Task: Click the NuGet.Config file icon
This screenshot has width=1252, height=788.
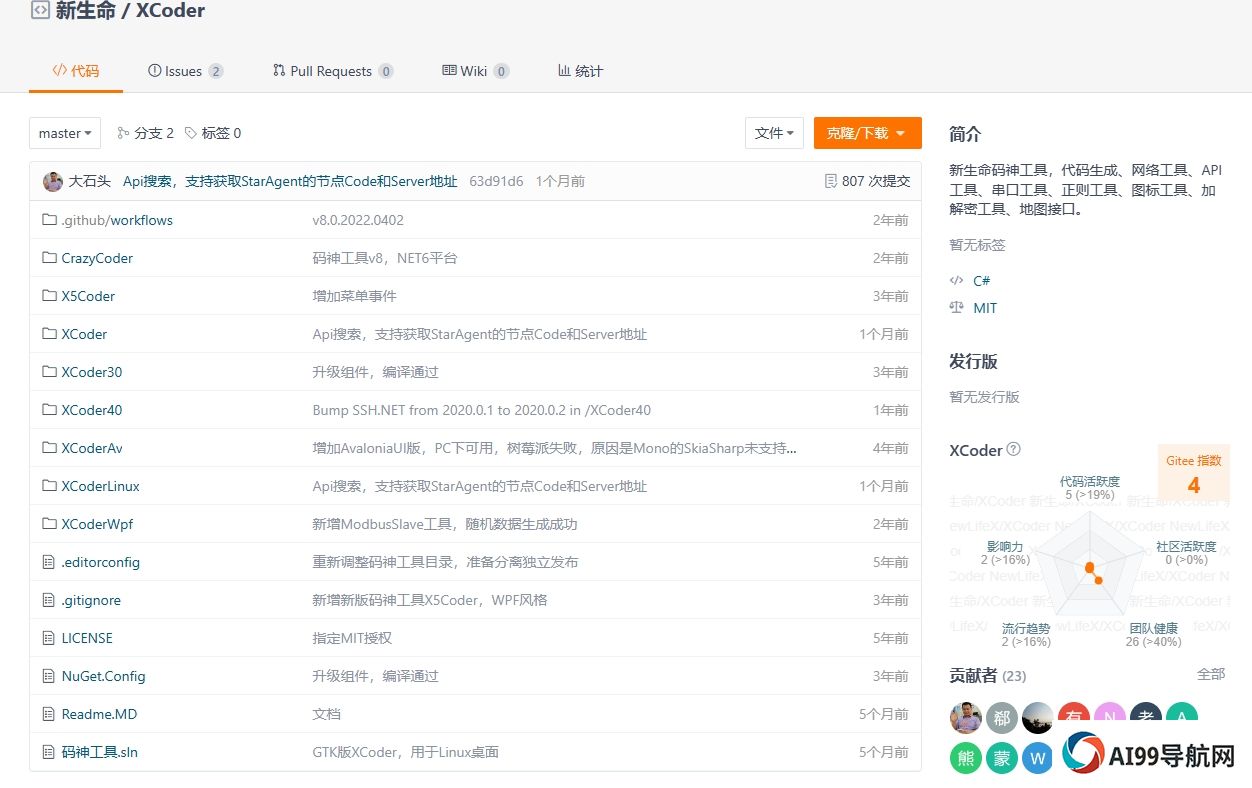Action: (x=49, y=676)
